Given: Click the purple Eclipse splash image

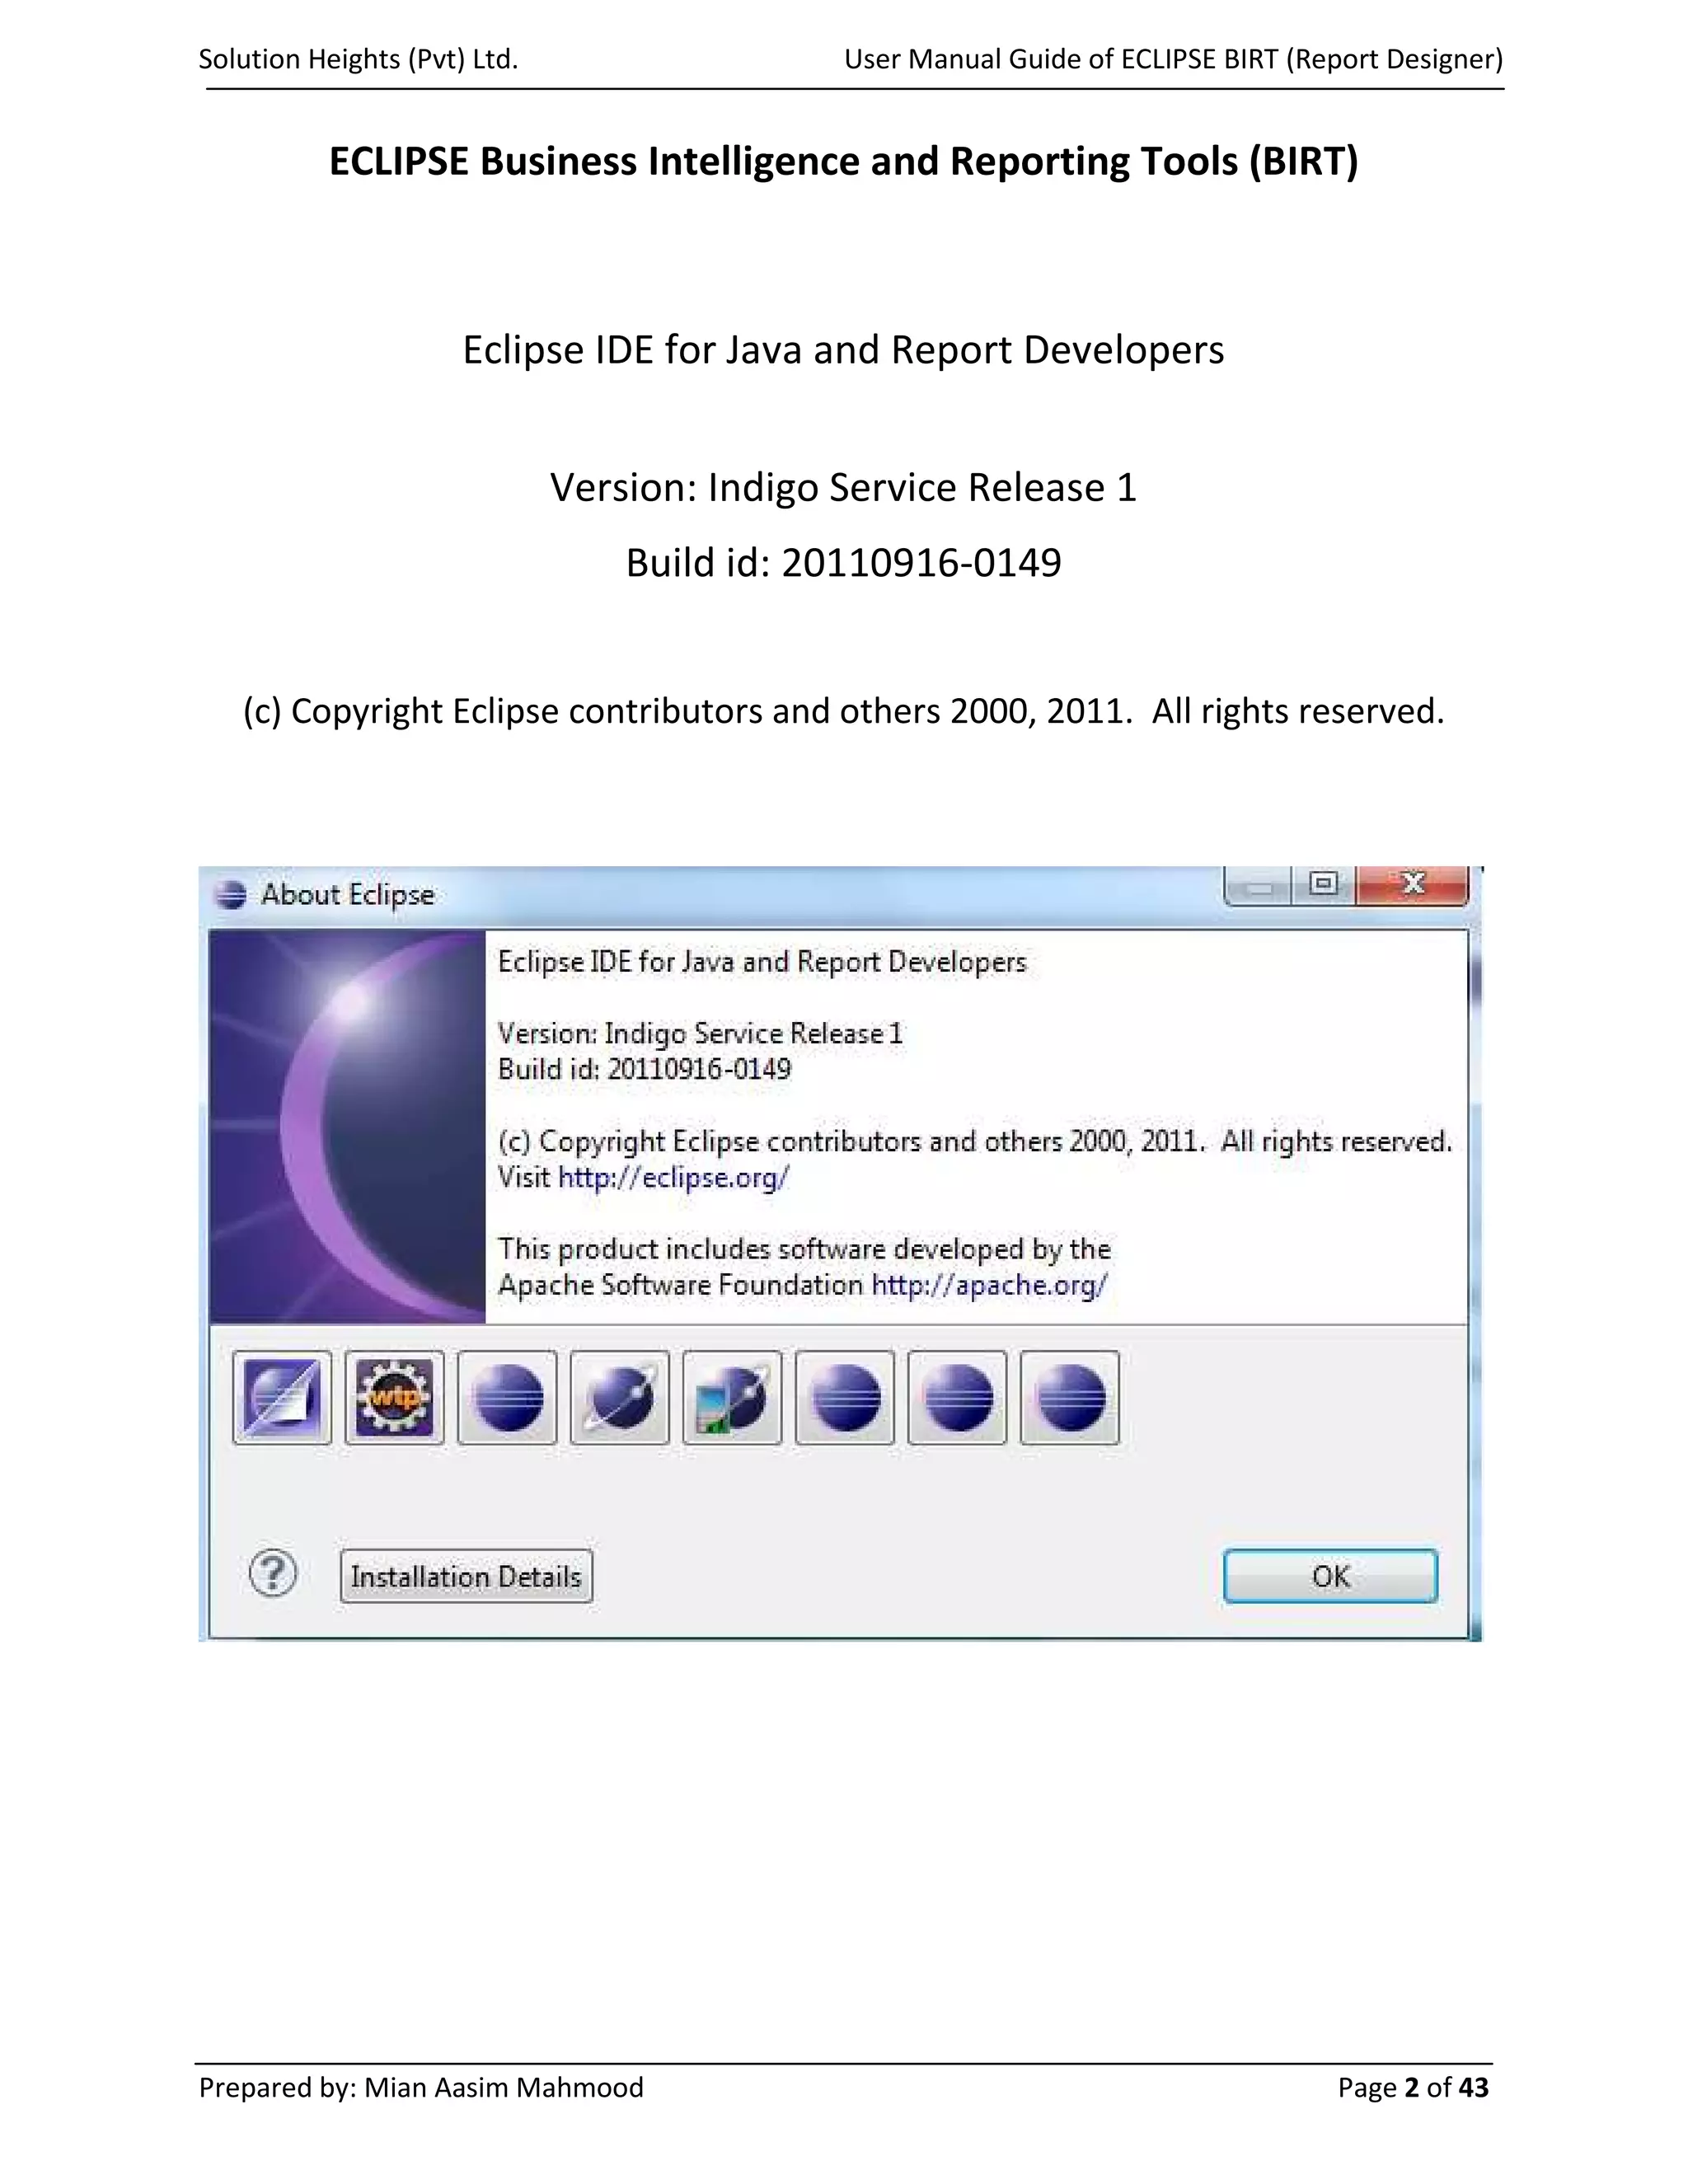Looking at the screenshot, I should [x=347, y=1126].
